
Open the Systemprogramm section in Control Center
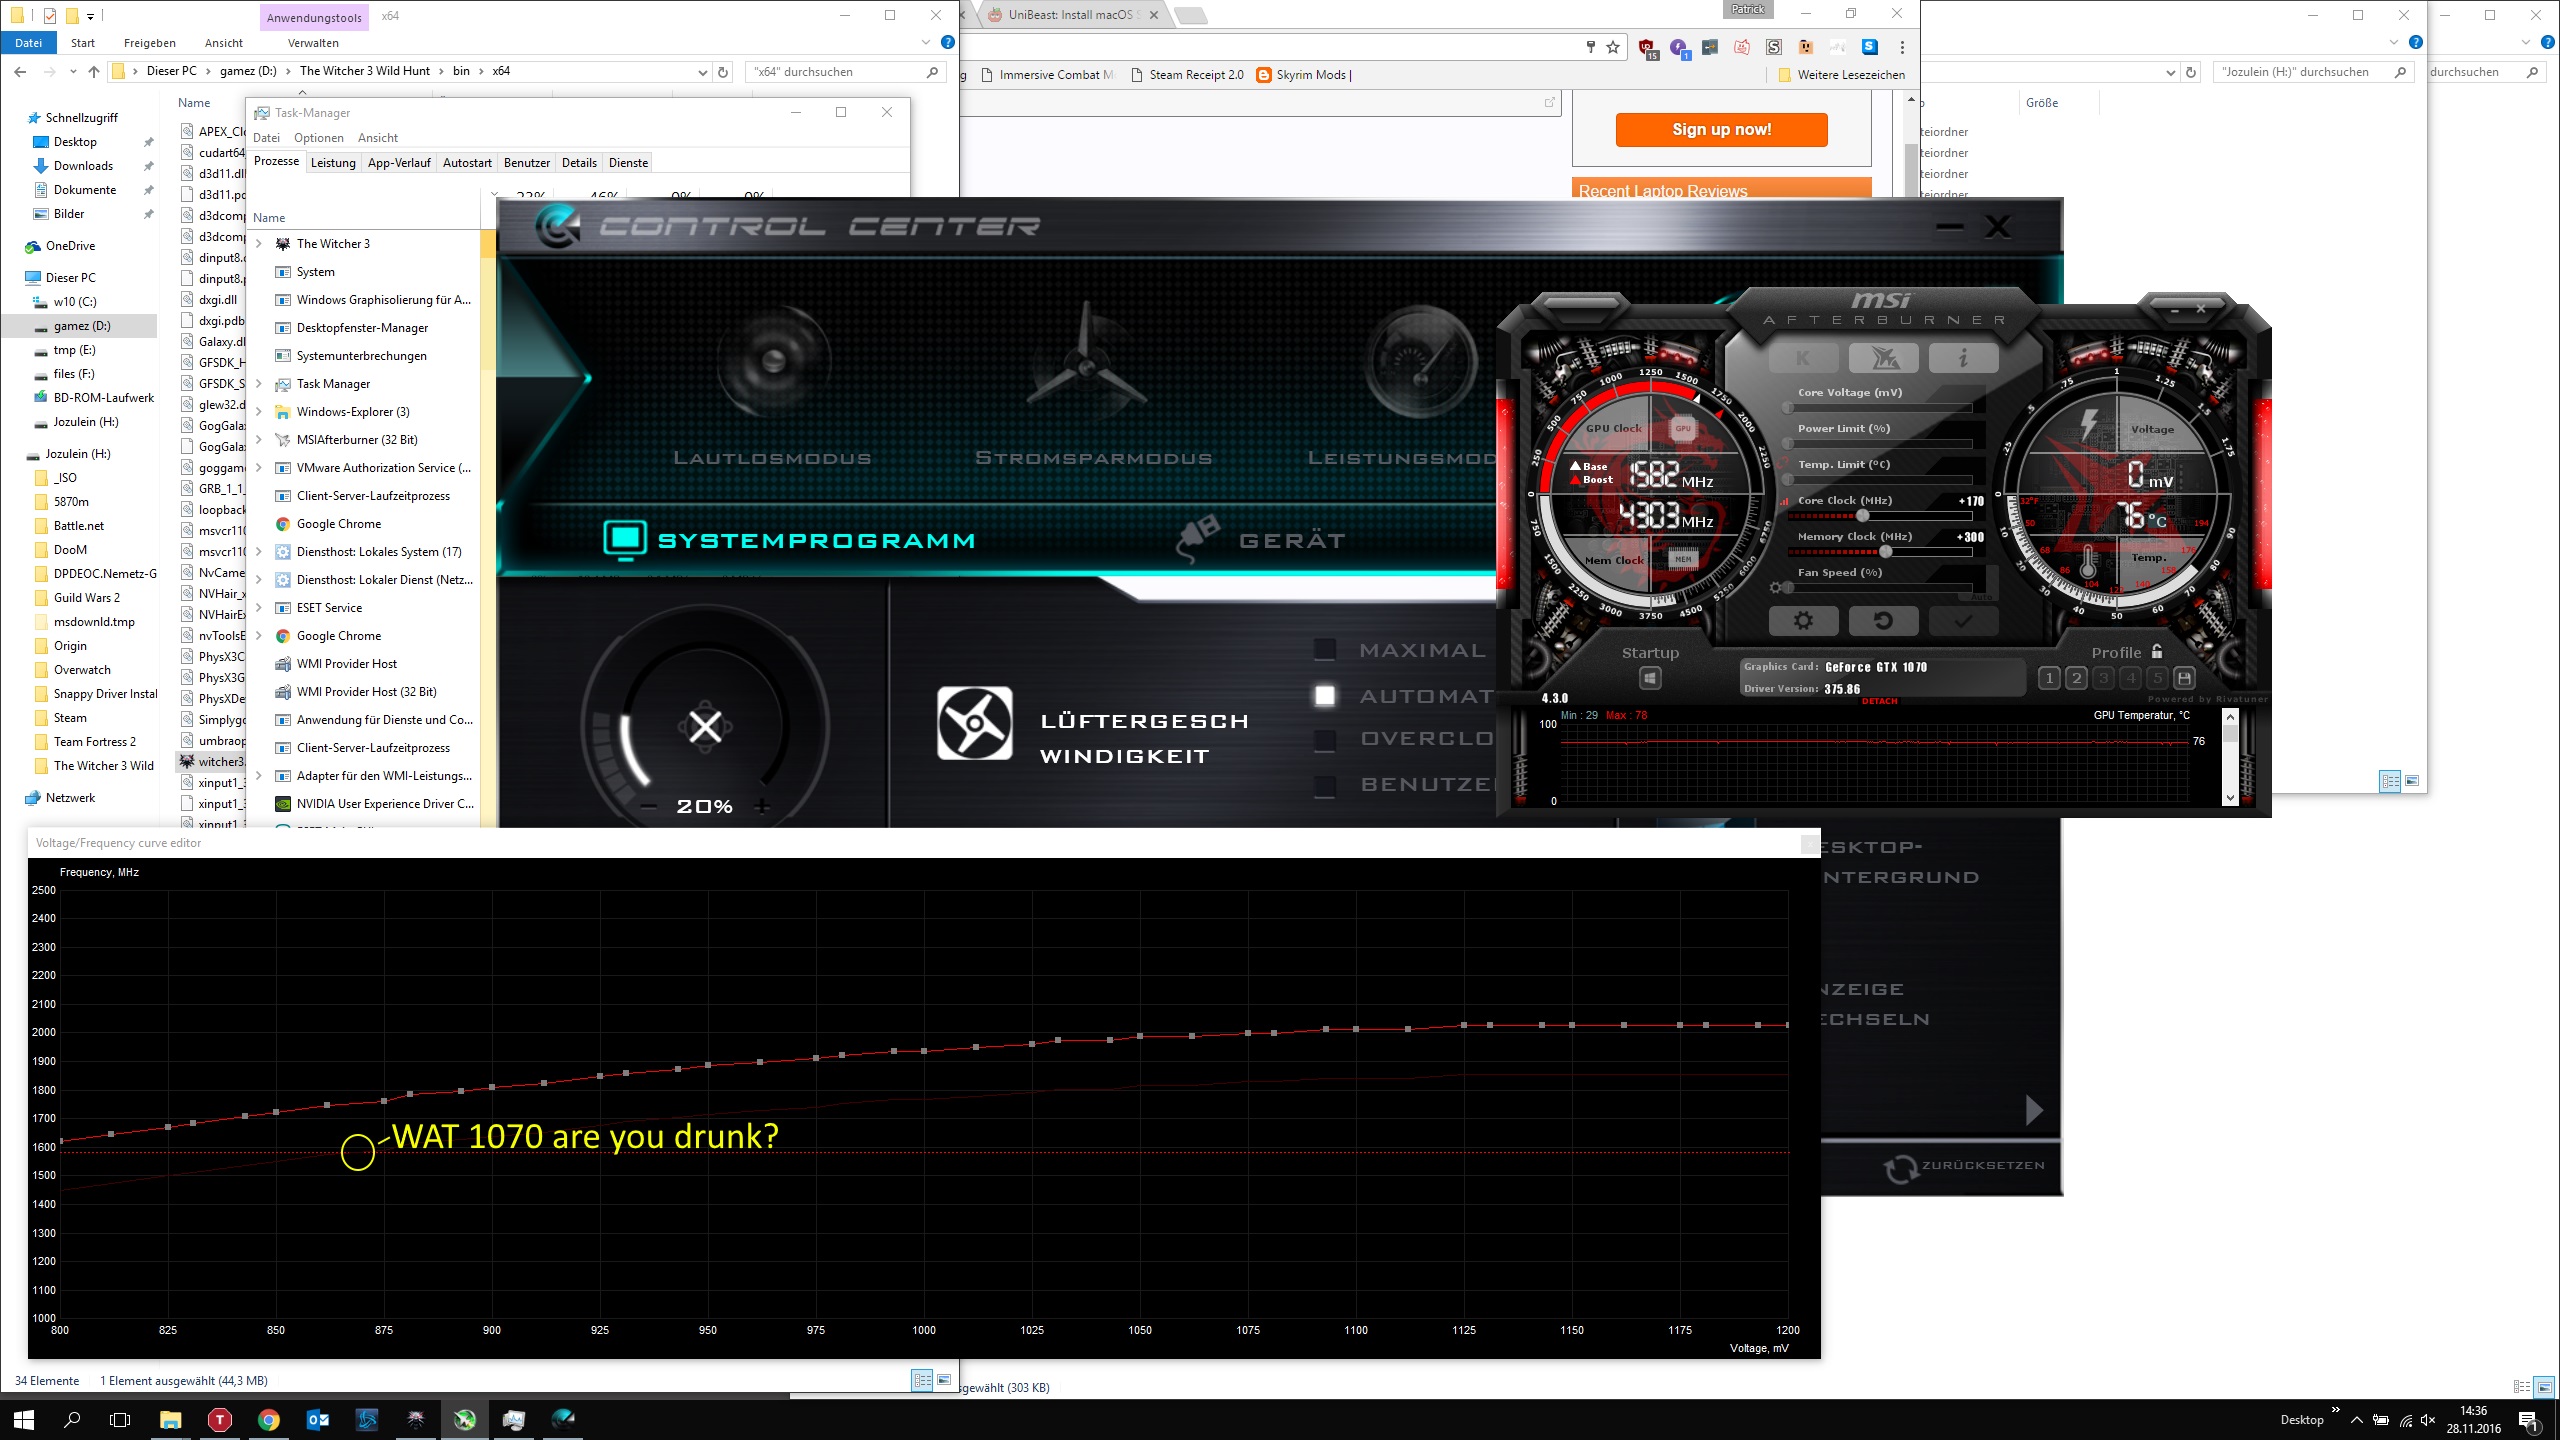click(x=790, y=540)
